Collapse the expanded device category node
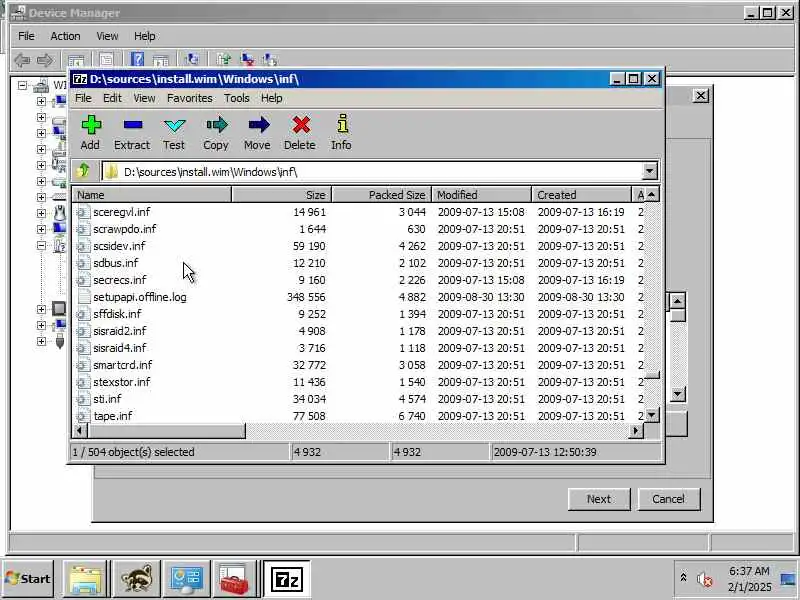The width and height of the screenshot is (800, 600). [x=41, y=245]
